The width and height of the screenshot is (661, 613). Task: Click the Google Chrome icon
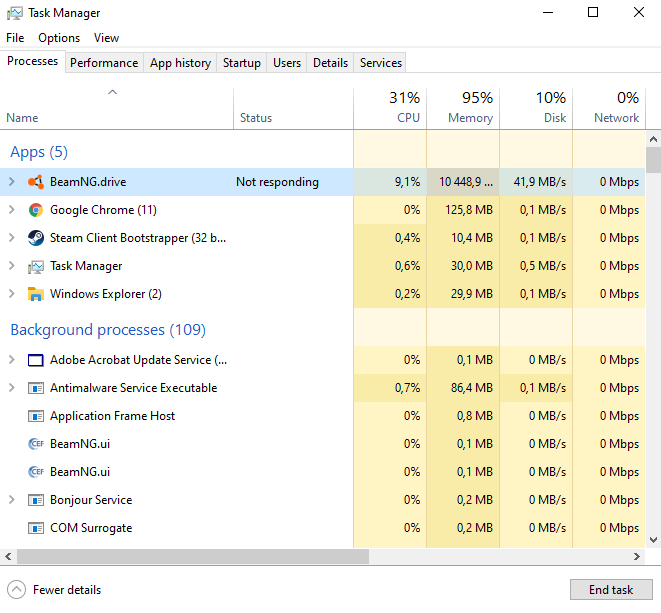click(36, 210)
